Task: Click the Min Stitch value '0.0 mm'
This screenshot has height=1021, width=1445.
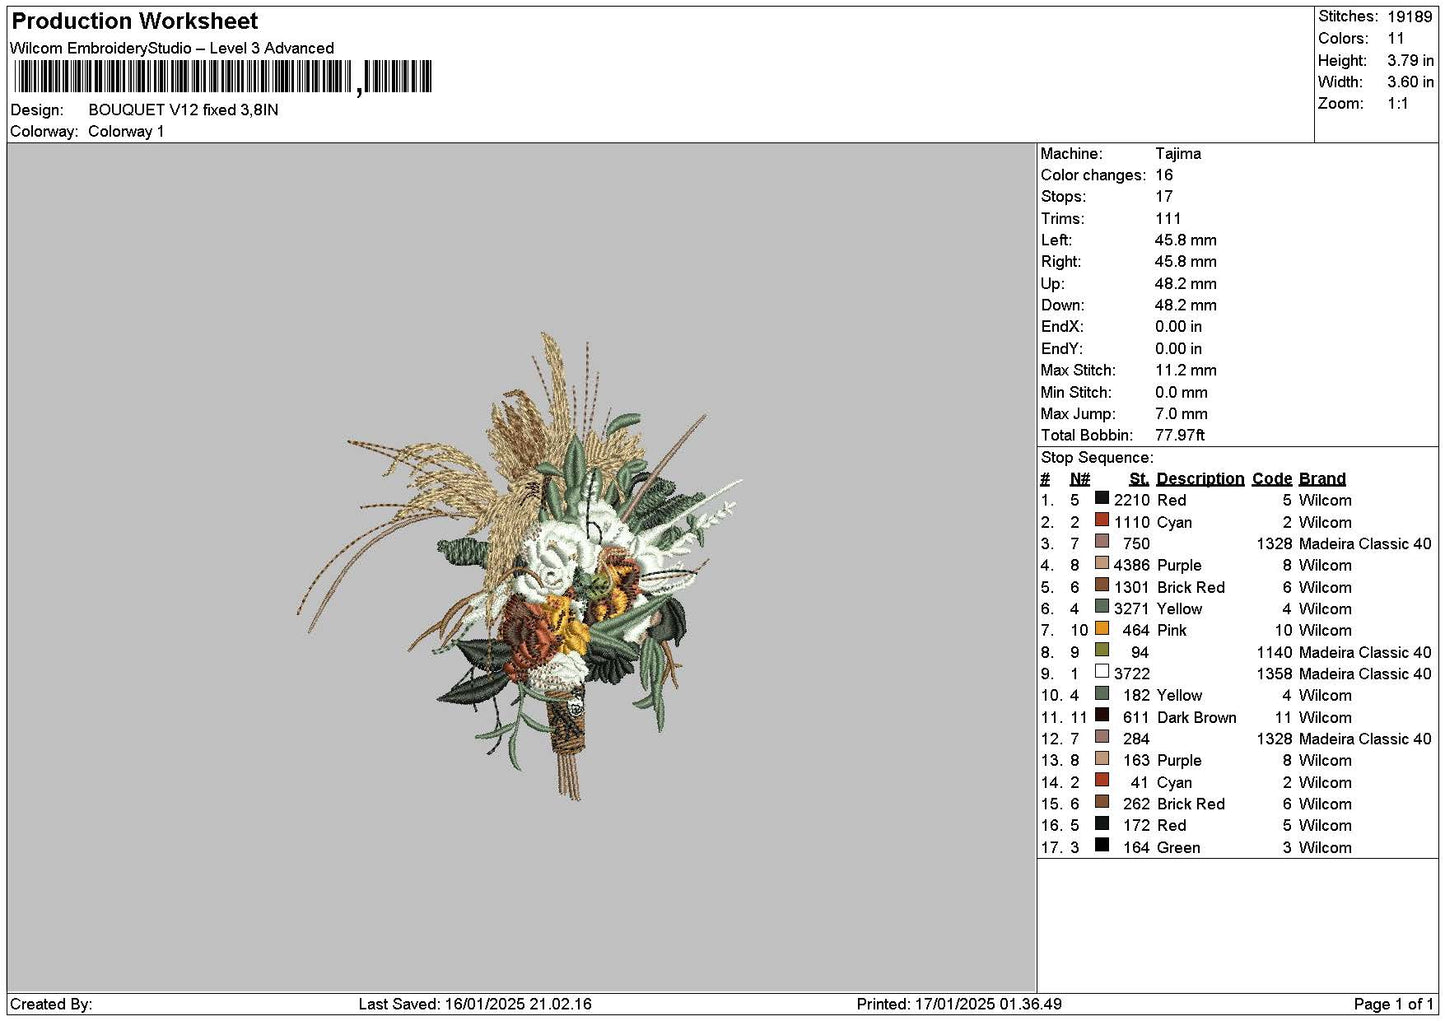Action: coord(1181,392)
